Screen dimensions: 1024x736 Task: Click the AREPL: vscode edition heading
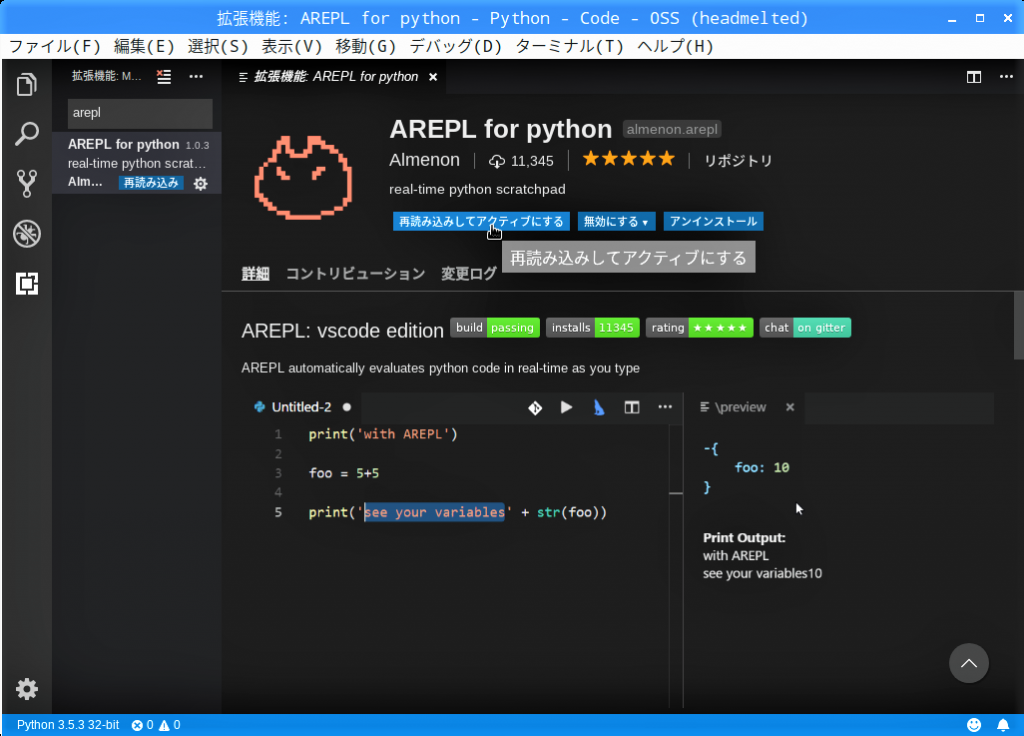(342, 330)
